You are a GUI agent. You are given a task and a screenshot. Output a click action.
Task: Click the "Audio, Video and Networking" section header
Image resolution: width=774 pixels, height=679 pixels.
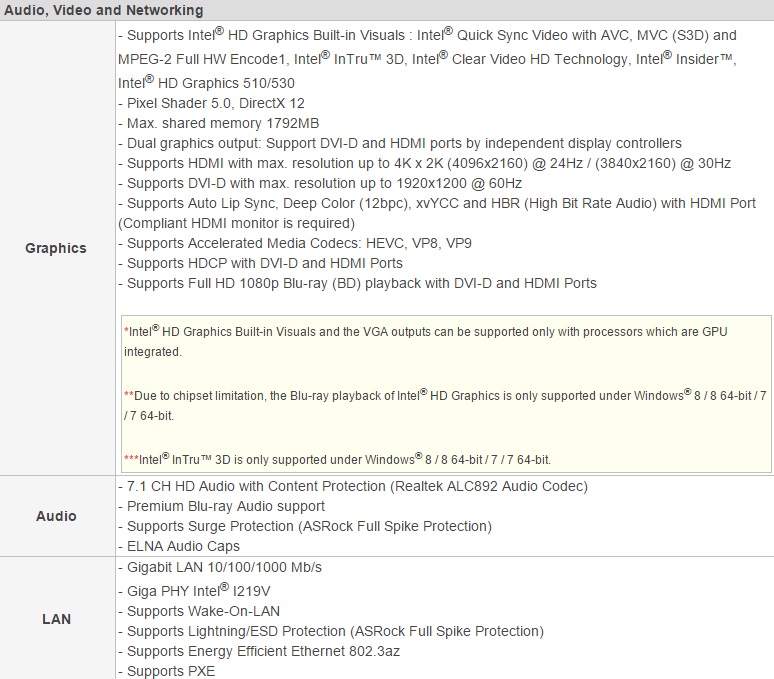pyautogui.click(x=104, y=10)
